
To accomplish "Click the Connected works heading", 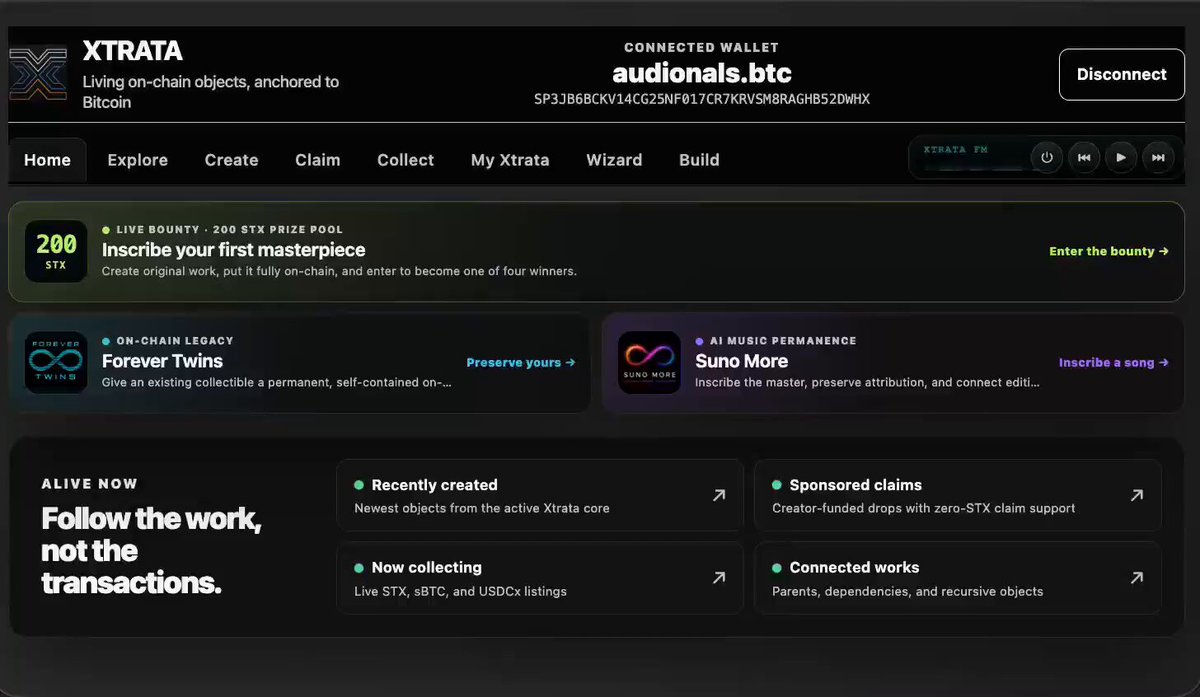I will [854, 567].
